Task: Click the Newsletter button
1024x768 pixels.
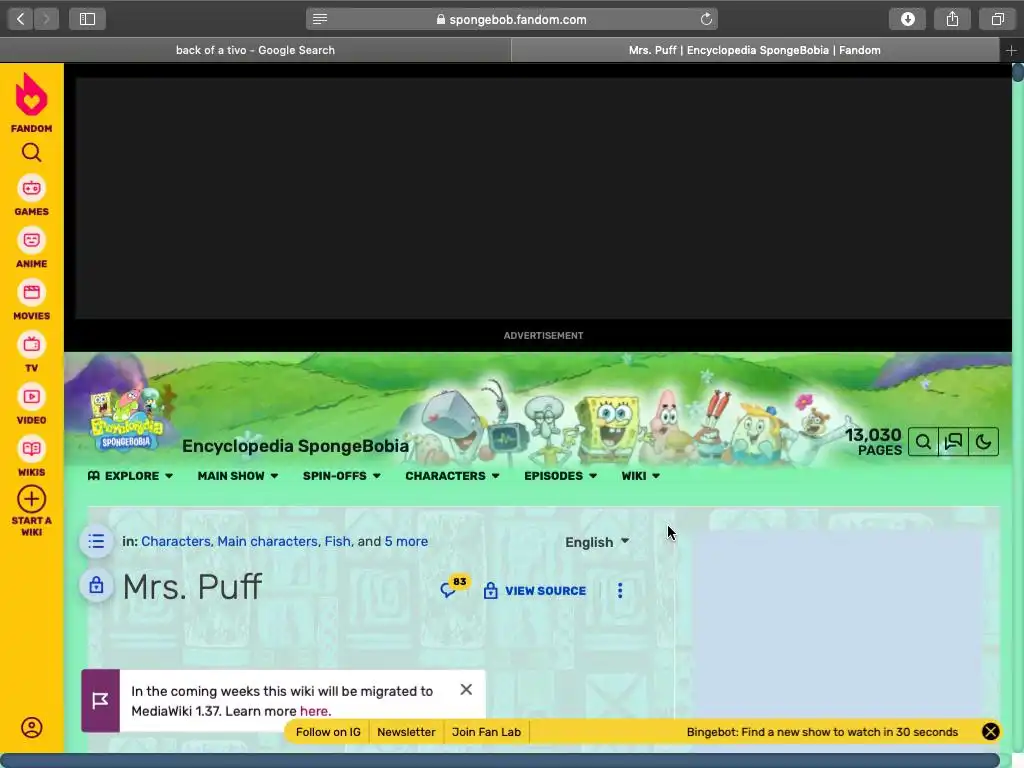Action: (406, 732)
